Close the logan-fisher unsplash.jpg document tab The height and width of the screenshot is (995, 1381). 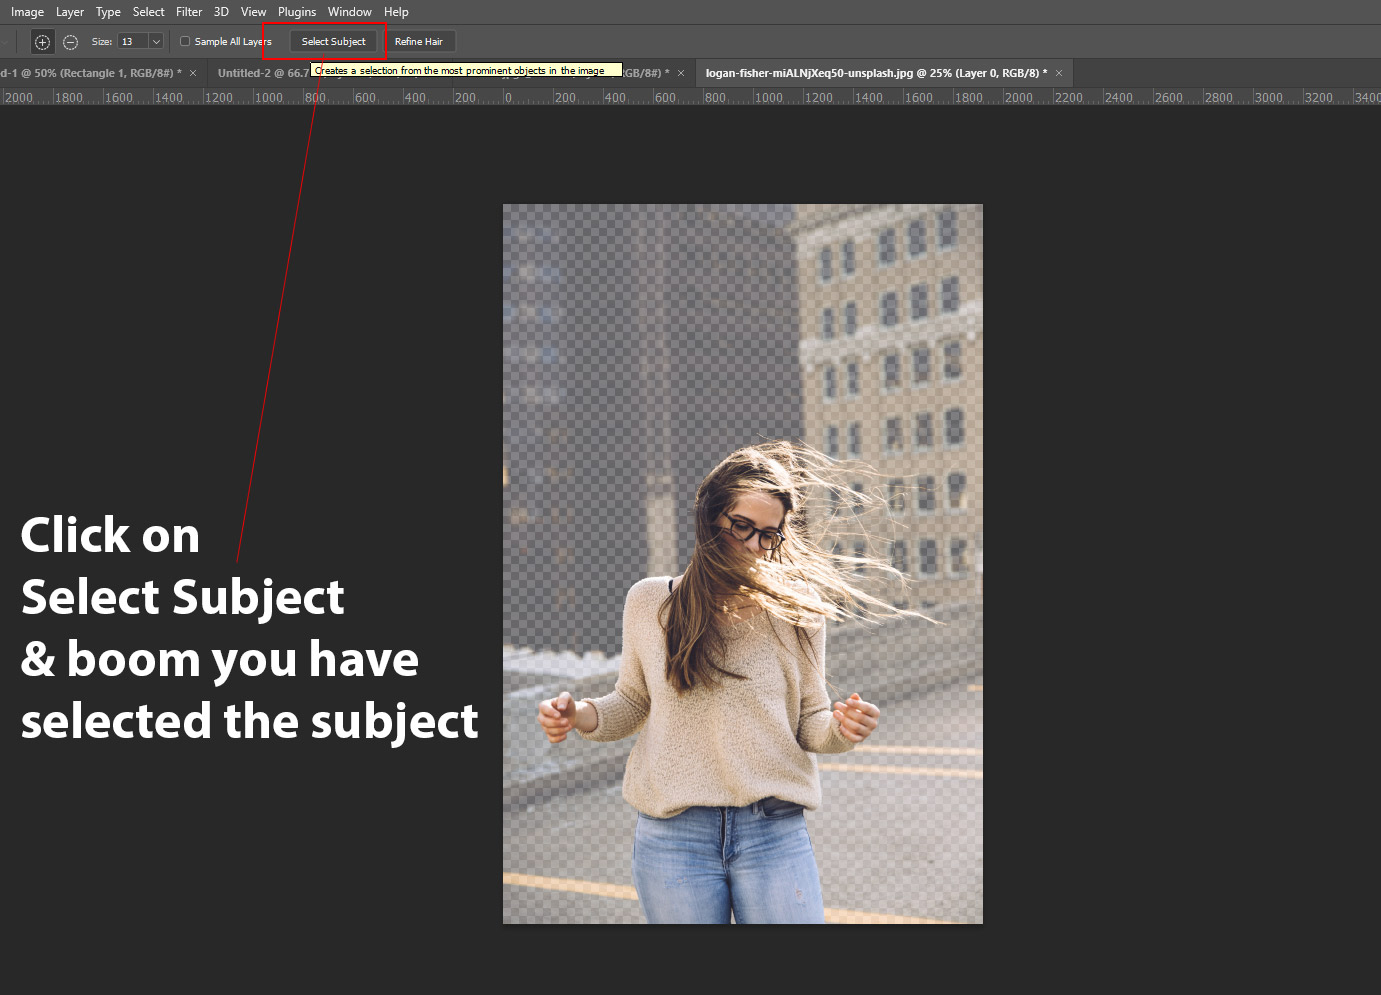click(1059, 73)
